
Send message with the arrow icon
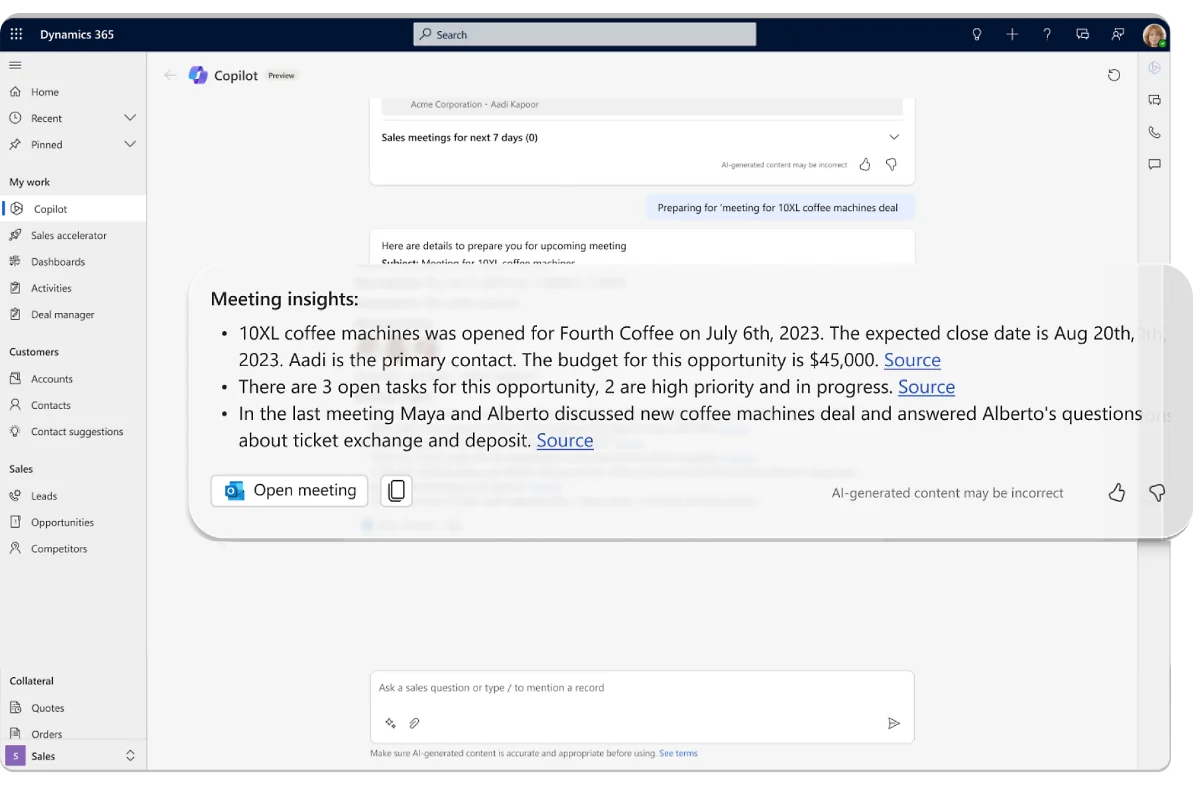click(894, 723)
